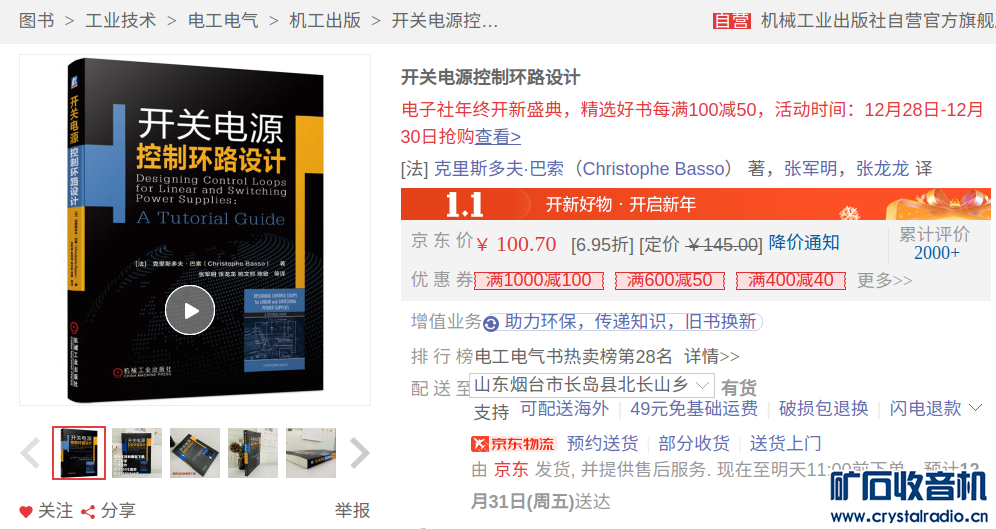
Task: Click the red 自营 badge icon
Action: tap(732, 21)
